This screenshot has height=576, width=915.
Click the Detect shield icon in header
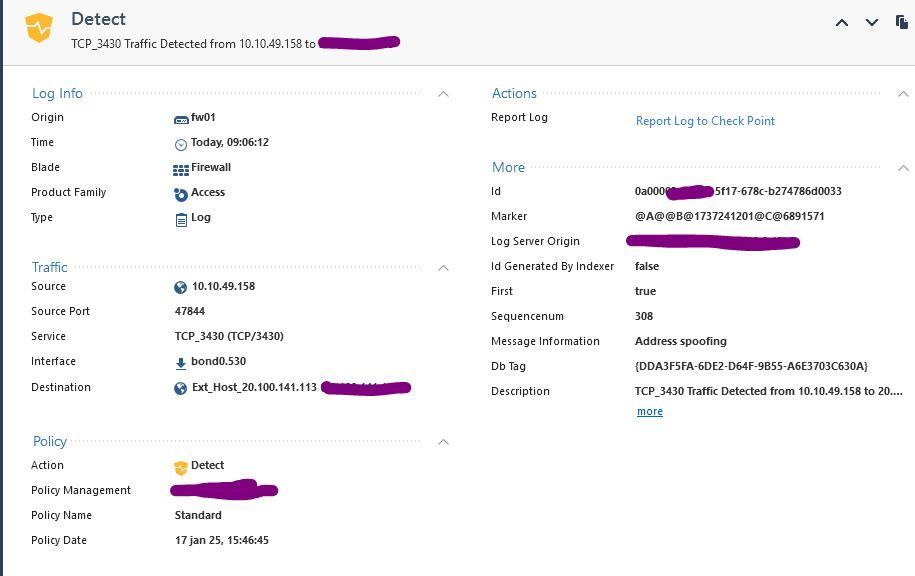[39, 28]
